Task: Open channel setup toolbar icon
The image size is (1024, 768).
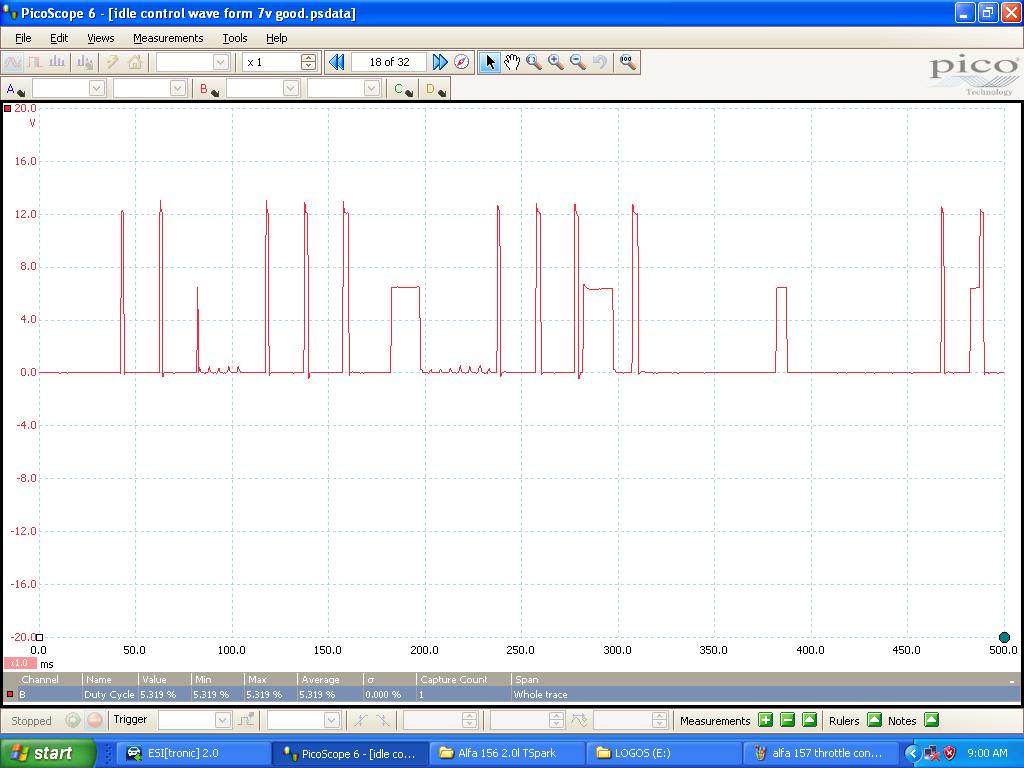Action: pyautogui.click(x=85, y=62)
